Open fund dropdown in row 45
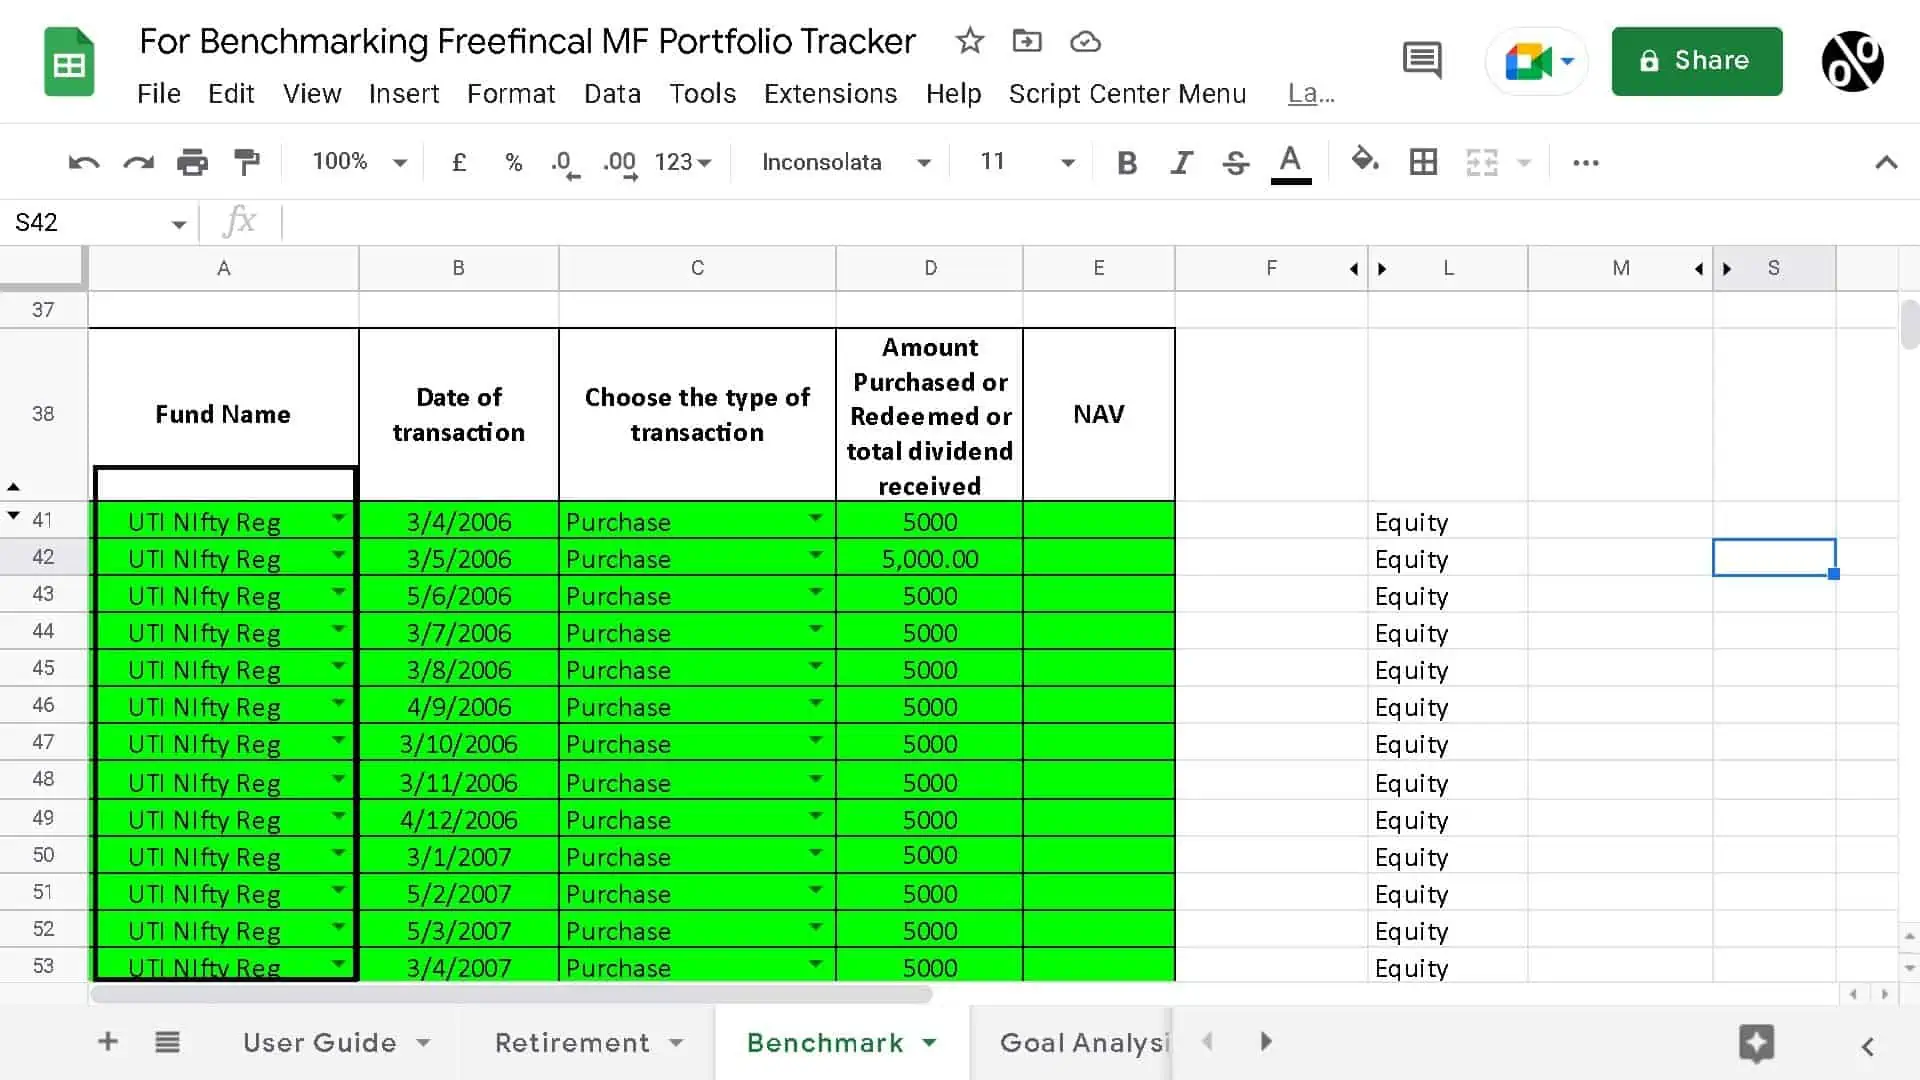1920x1080 pixels. coord(338,666)
